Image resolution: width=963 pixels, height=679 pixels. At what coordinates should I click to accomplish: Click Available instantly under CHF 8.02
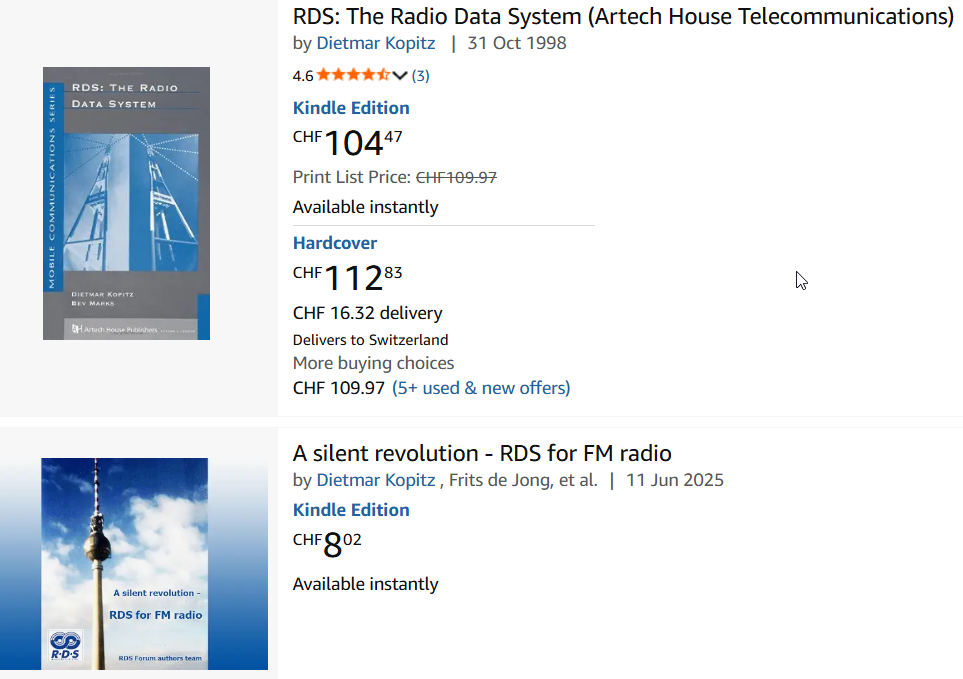365,584
